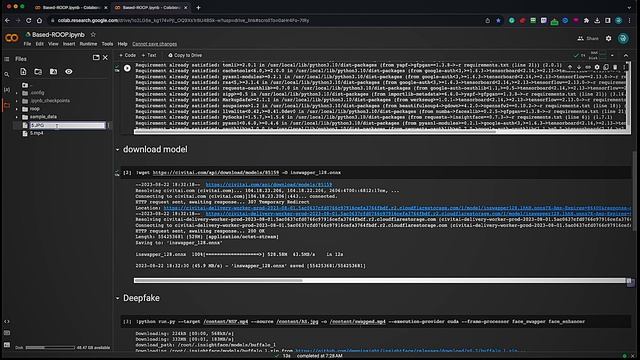The width and height of the screenshot is (640, 360).
Task: Collapse the Deepfake section
Action: point(118,298)
